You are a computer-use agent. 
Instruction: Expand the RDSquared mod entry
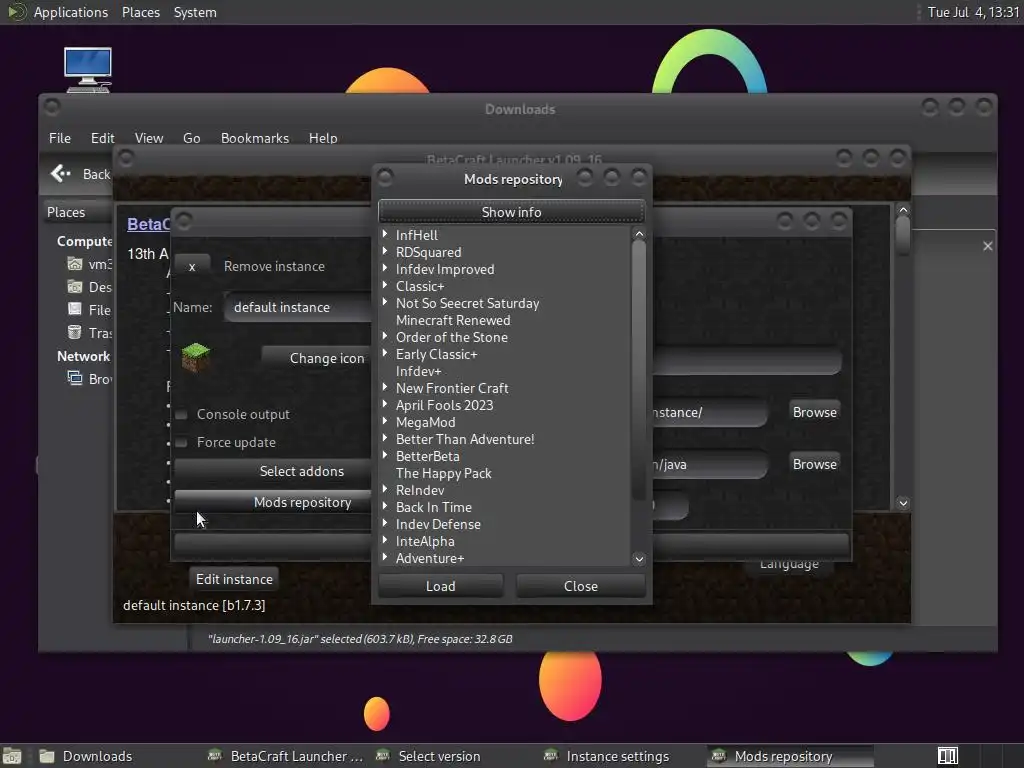pos(385,251)
